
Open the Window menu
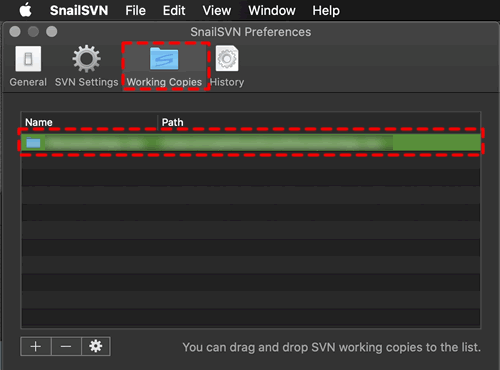click(x=272, y=10)
